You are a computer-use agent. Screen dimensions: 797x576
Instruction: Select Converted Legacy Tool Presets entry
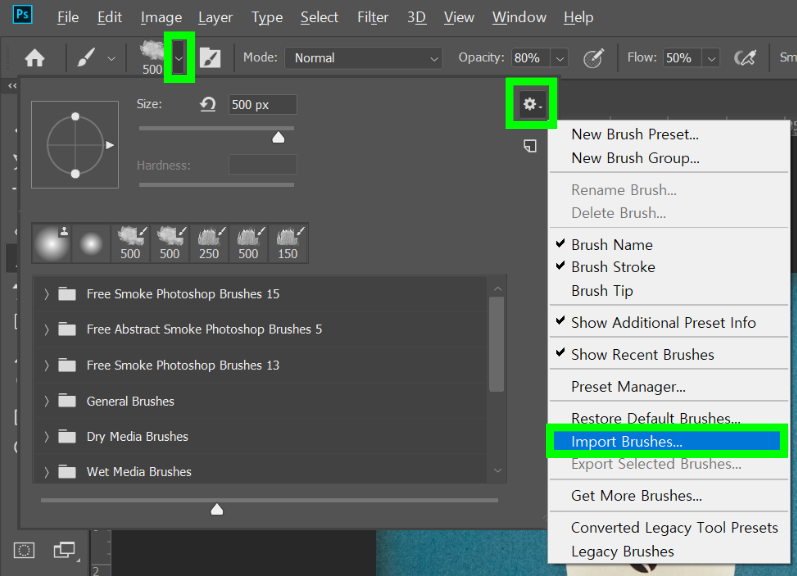[x=675, y=528]
